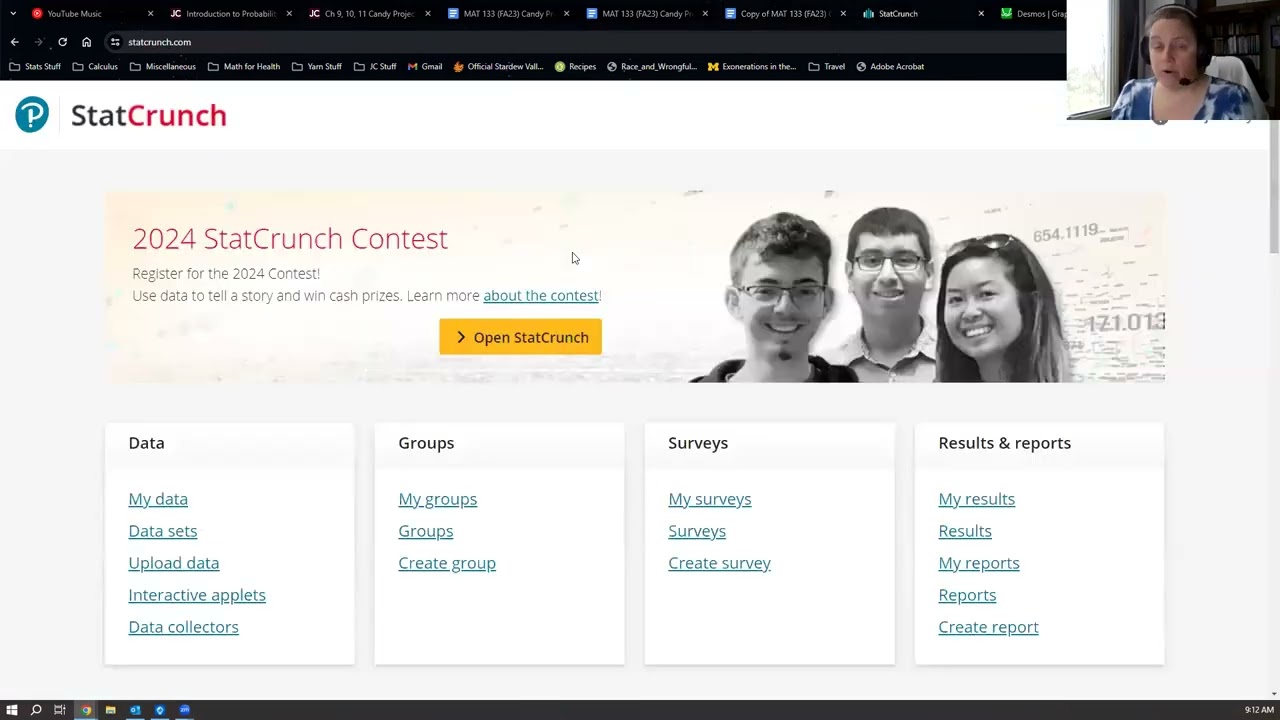
Task: View site information icon beside statcrunch.com
Action: (115, 42)
